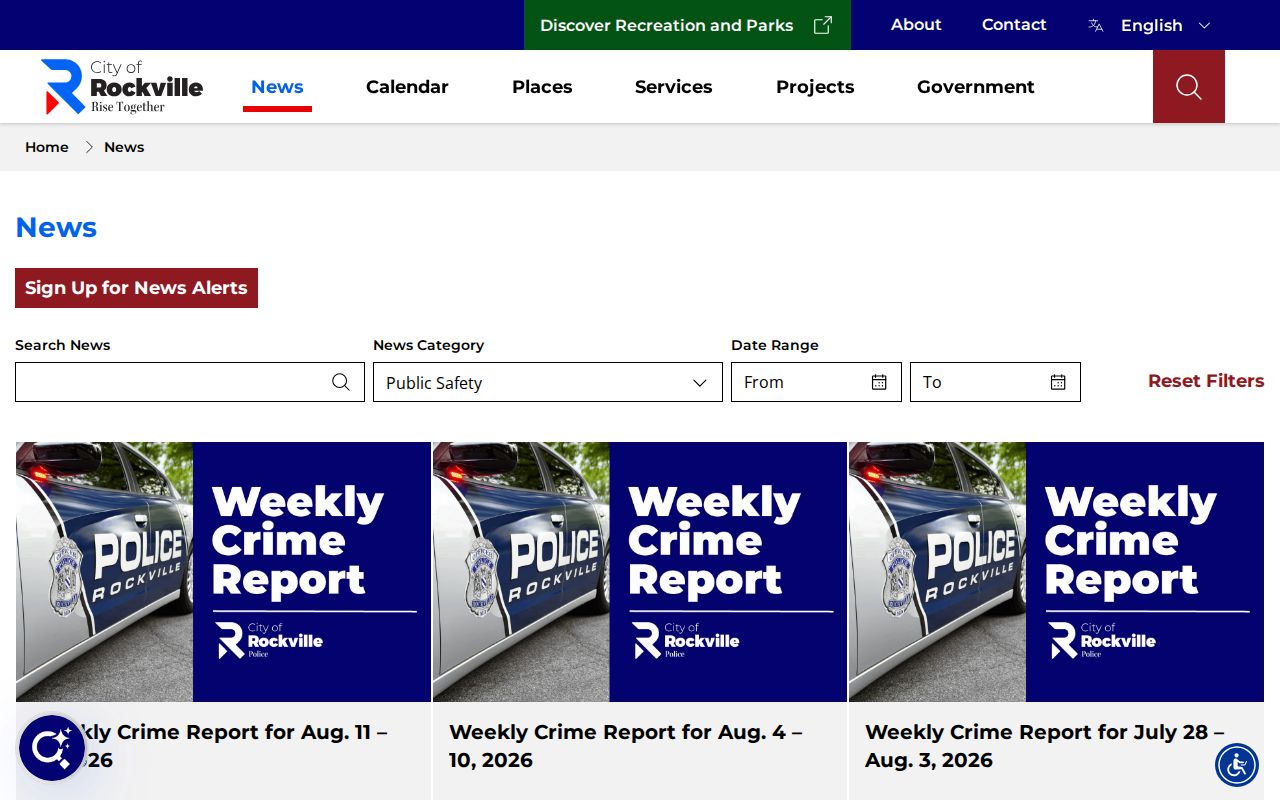
Task: Open the Places menu
Action: click(x=542, y=87)
